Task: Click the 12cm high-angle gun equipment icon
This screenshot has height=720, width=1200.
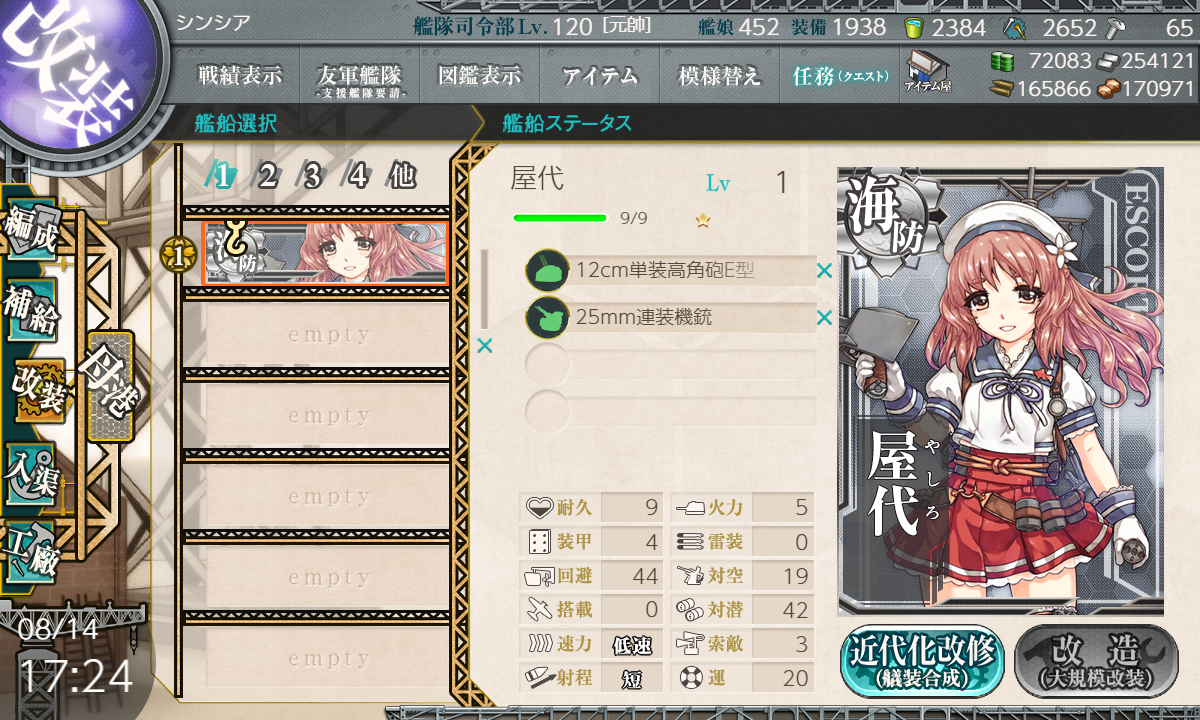Action: (546, 271)
